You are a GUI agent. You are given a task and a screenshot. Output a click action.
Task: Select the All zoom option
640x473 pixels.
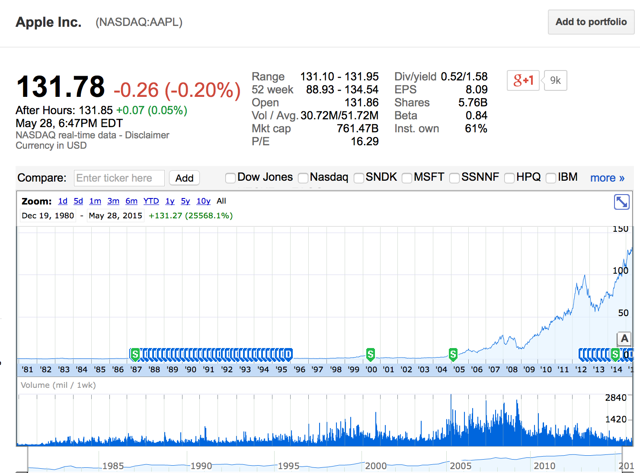pos(221,201)
